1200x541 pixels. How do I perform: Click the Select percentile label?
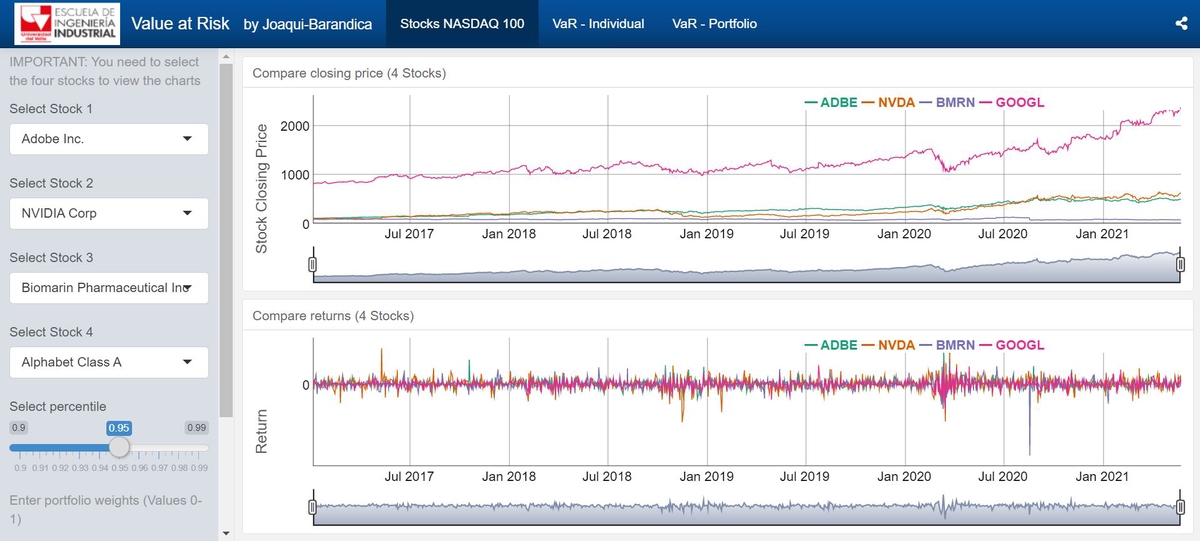point(59,406)
